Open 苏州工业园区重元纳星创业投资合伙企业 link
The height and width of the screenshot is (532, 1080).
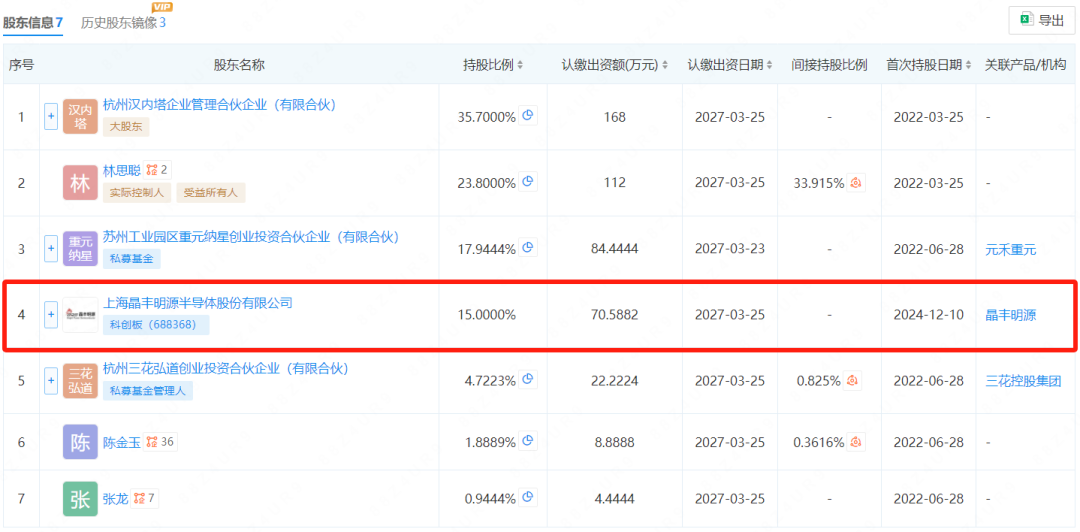click(x=251, y=236)
